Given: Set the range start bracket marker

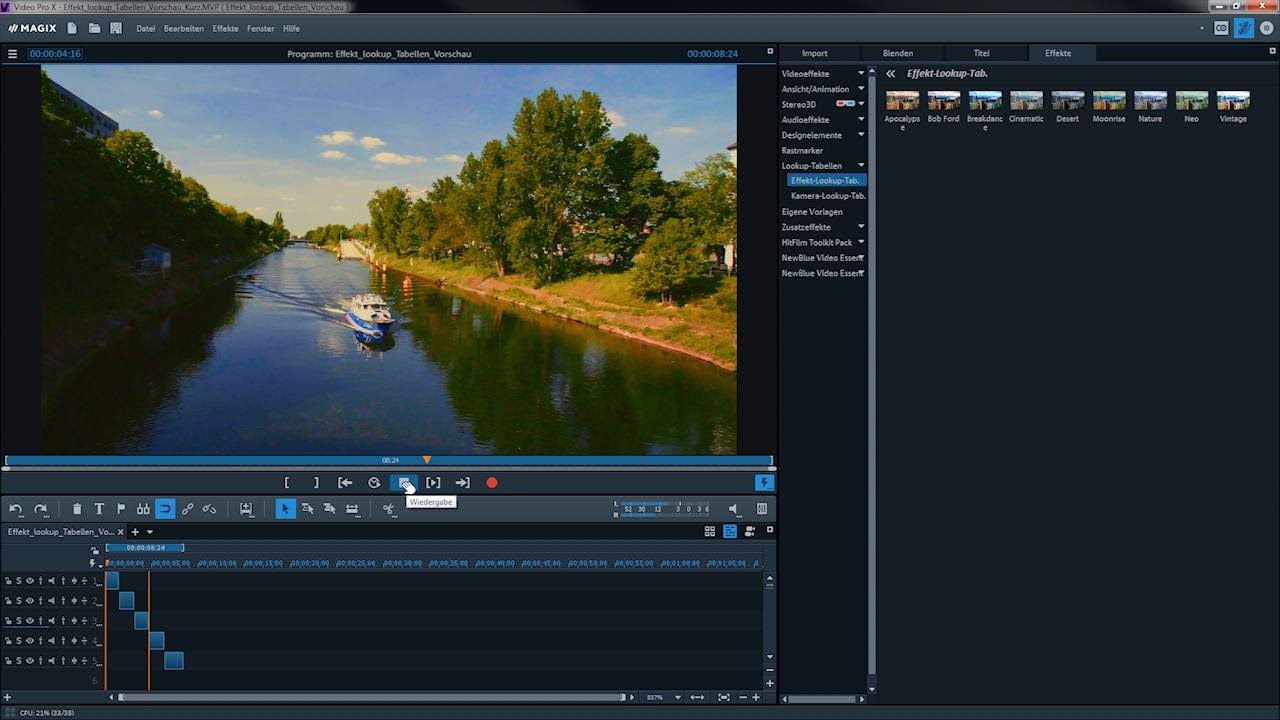Looking at the screenshot, I should click(x=287, y=483).
